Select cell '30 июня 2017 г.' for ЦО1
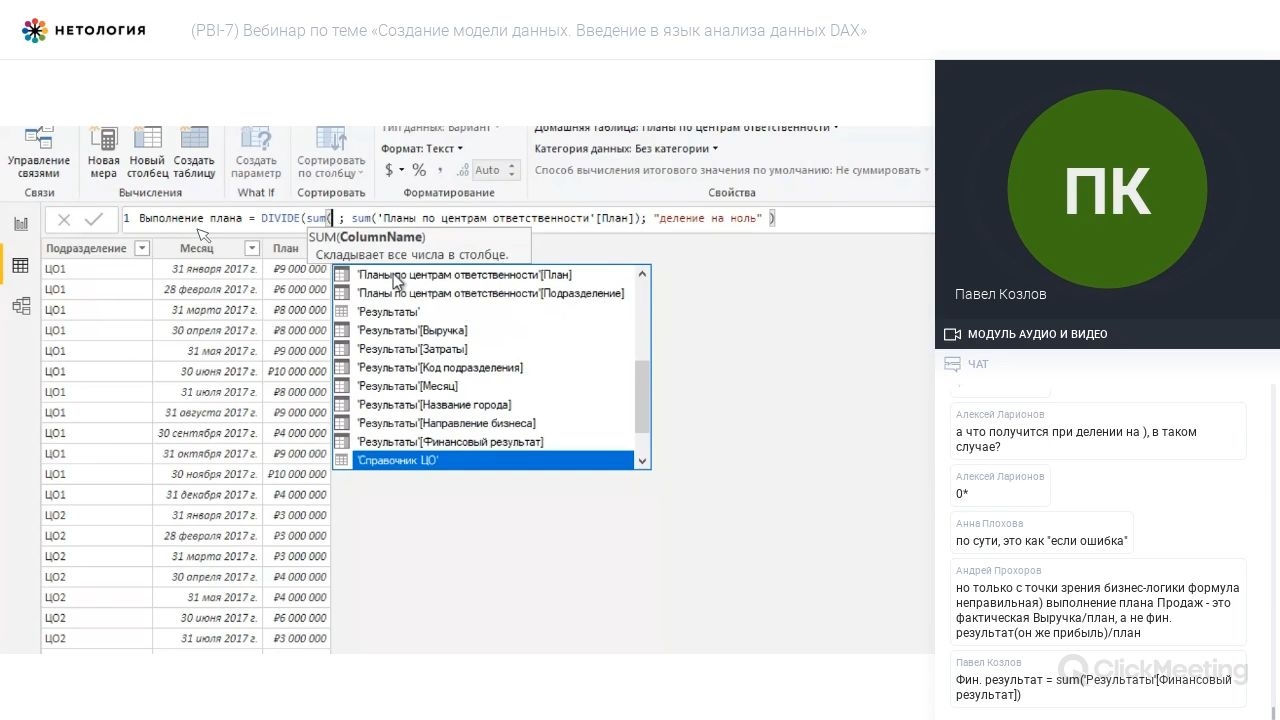This screenshot has width=1280, height=720. [x=207, y=371]
